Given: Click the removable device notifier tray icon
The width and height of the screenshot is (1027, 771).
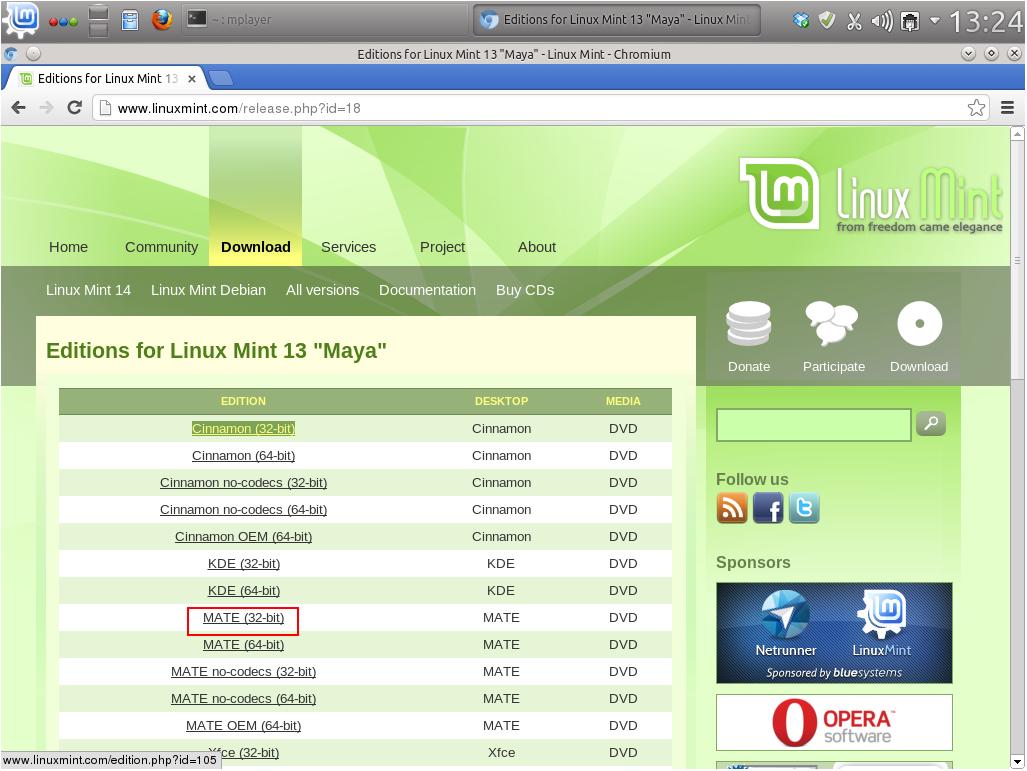Looking at the screenshot, I should [910, 21].
